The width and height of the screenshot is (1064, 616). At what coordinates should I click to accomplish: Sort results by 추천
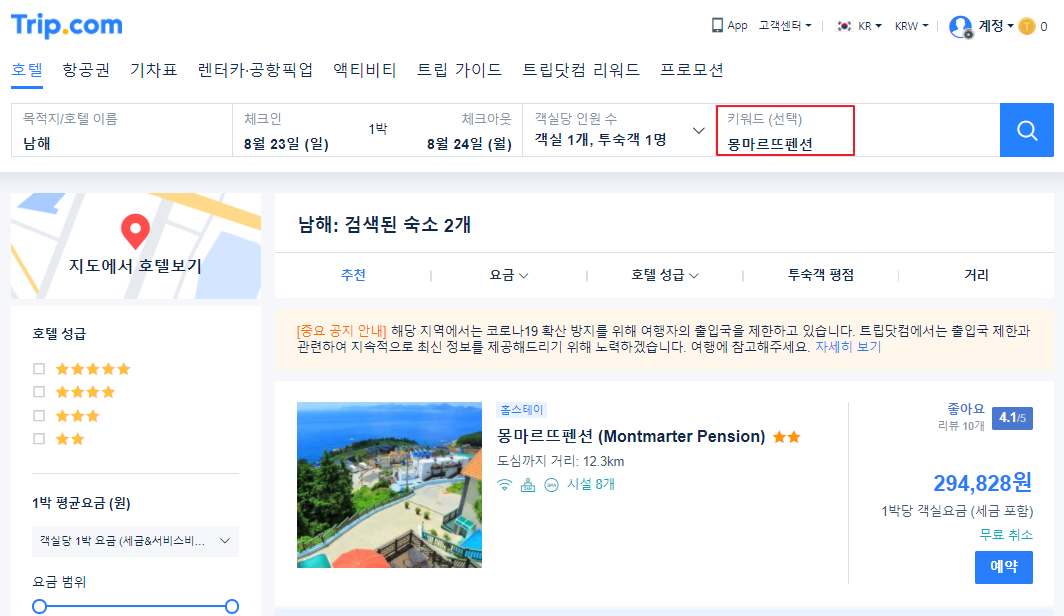[x=353, y=275]
